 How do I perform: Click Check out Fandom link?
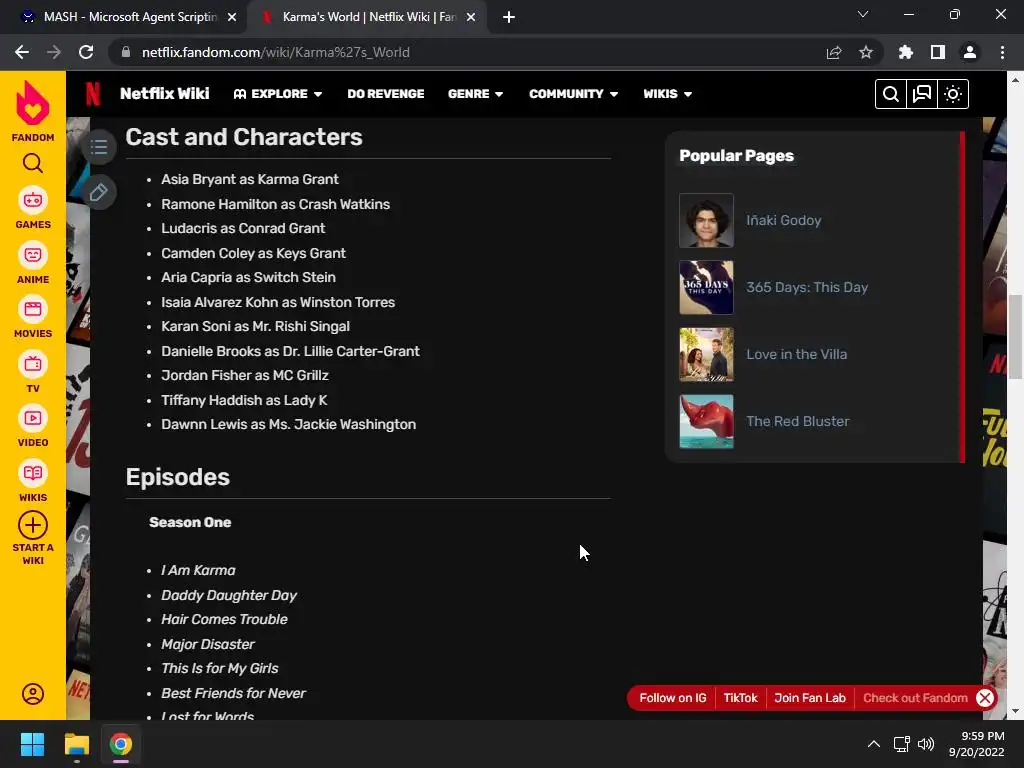(915, 697)
